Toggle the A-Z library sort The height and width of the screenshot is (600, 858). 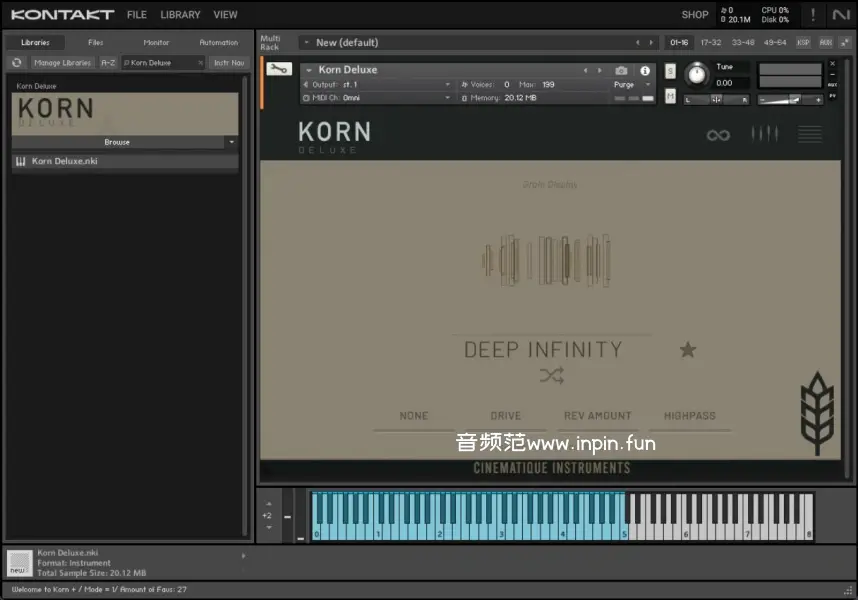[108, 63]
